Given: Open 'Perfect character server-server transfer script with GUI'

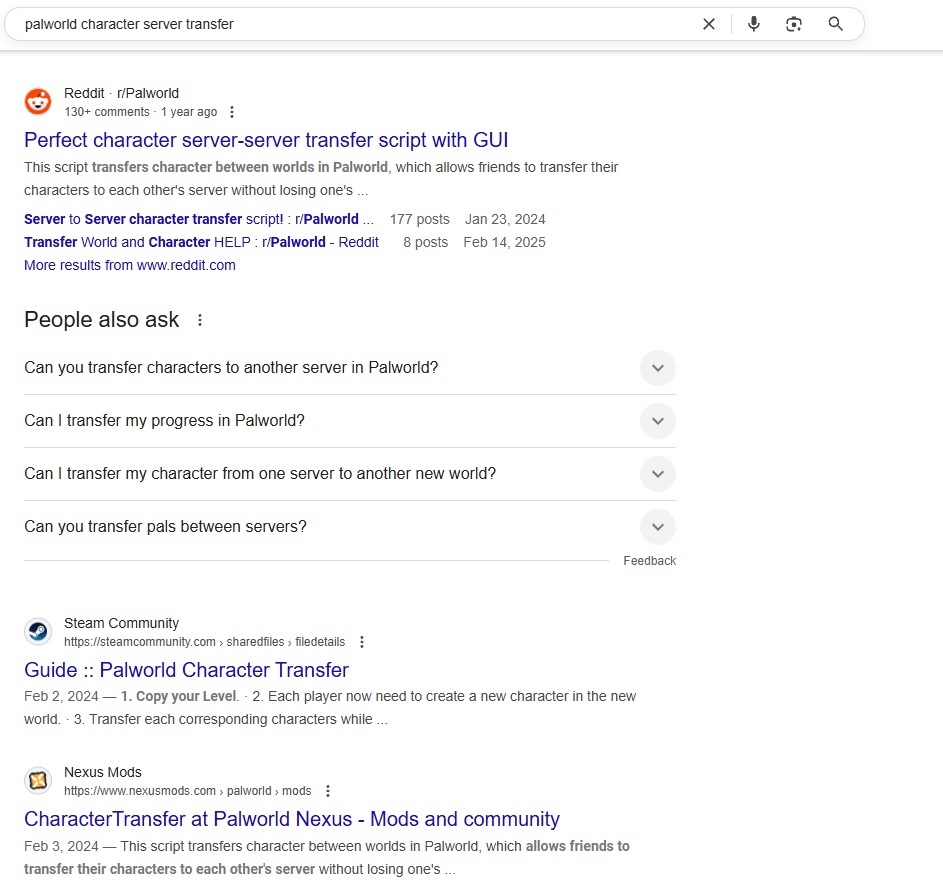Looking at the screenshot, I should pos(266,140).
